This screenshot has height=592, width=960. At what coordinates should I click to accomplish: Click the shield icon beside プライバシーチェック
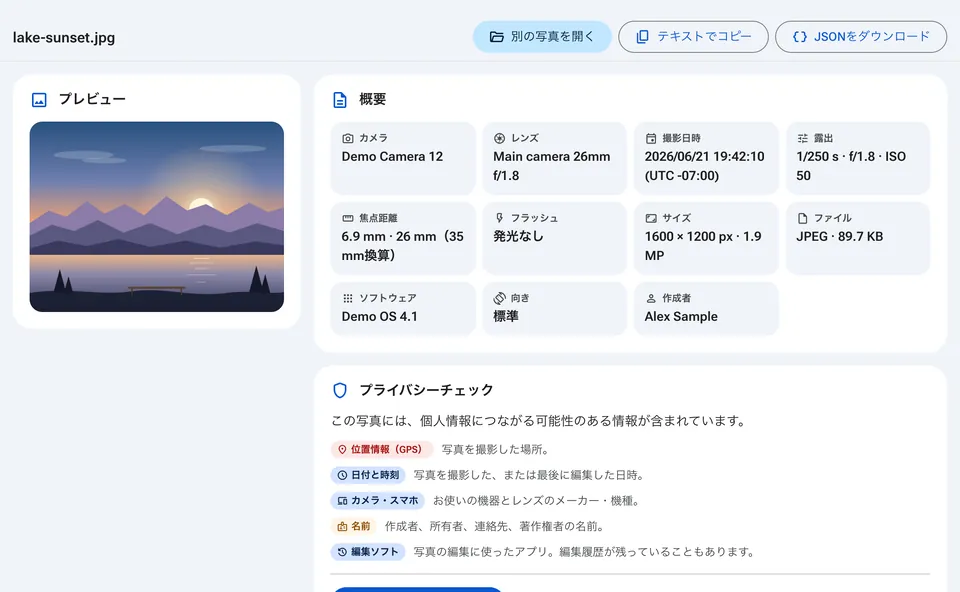tap(340, 390)
